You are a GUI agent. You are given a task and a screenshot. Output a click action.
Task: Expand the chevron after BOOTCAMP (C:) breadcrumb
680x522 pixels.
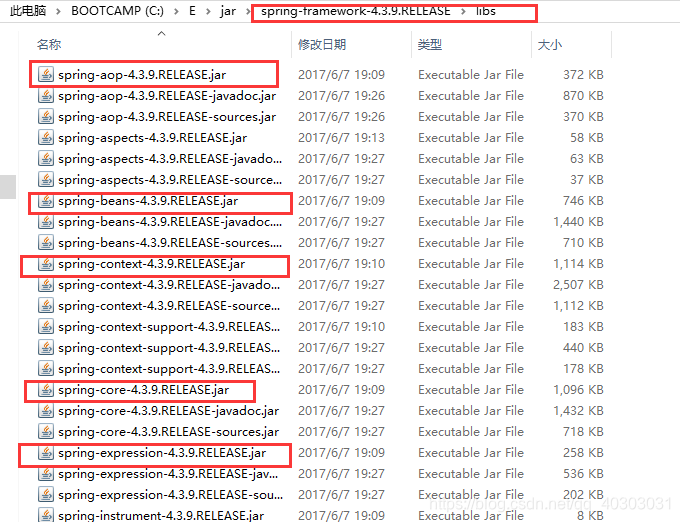pyautogui.click(x=176, y=11)
